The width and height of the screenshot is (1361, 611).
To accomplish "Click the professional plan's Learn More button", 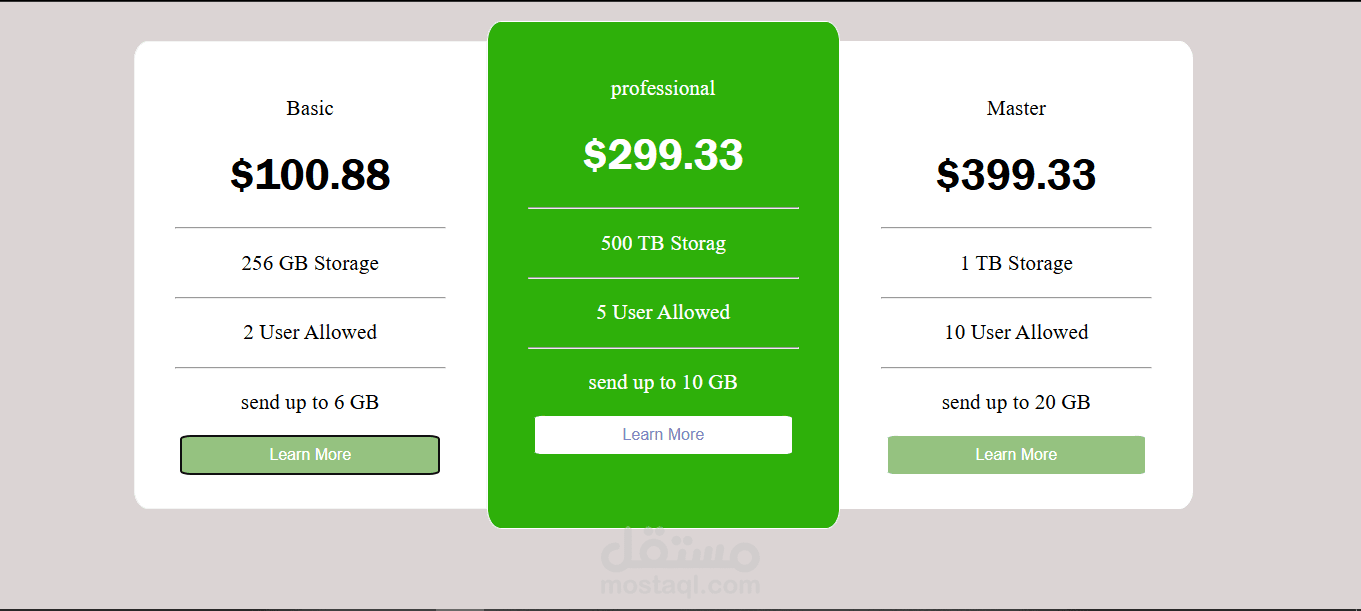I will pos(663,434).
